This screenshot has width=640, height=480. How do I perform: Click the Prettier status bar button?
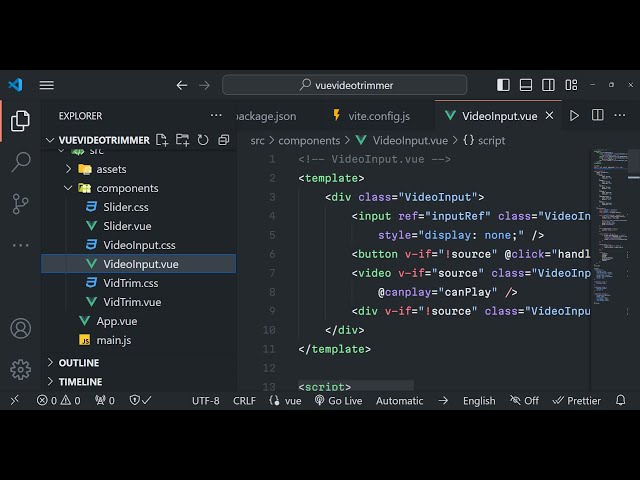(576, 400)
